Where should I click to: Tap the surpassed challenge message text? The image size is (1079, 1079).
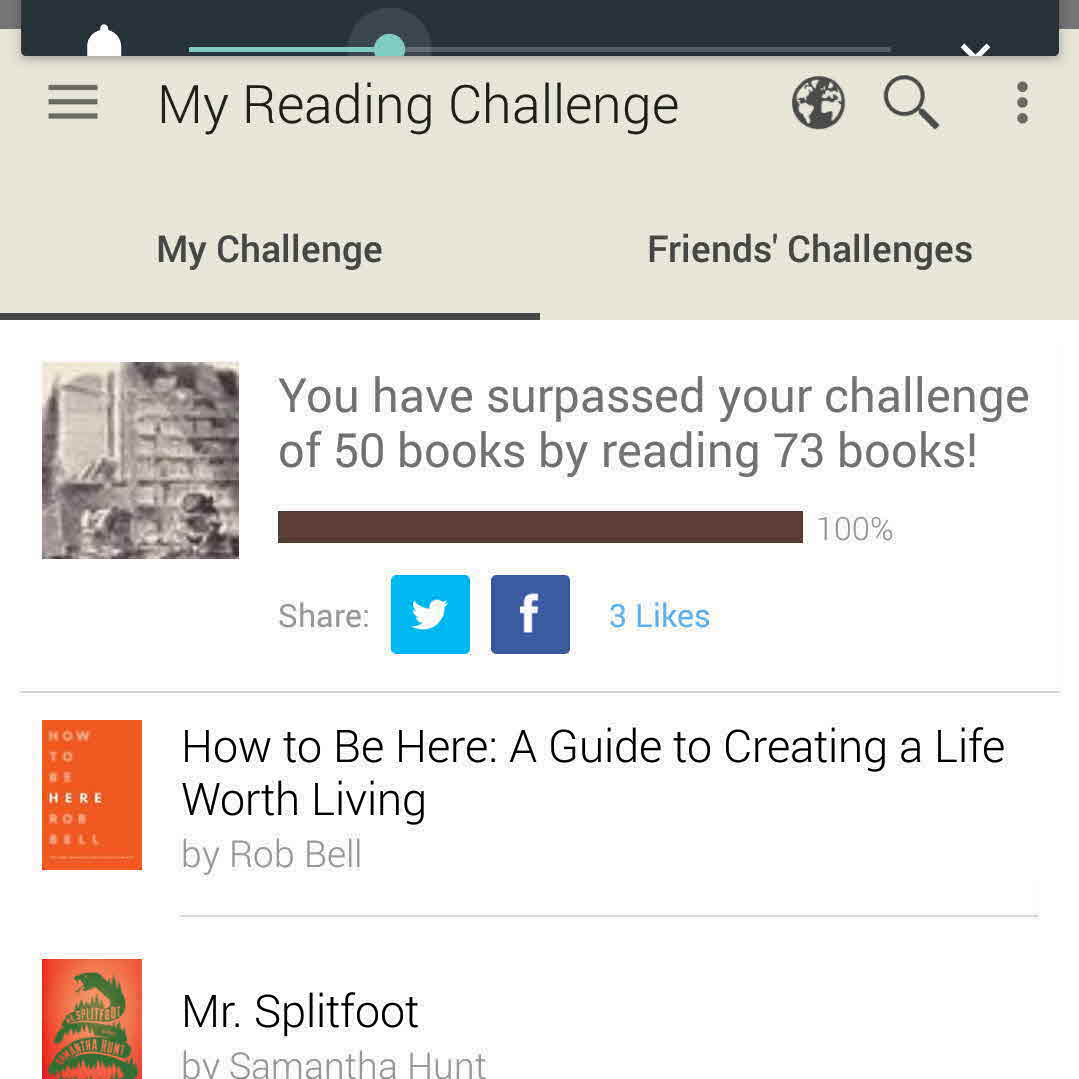(652, 423)
